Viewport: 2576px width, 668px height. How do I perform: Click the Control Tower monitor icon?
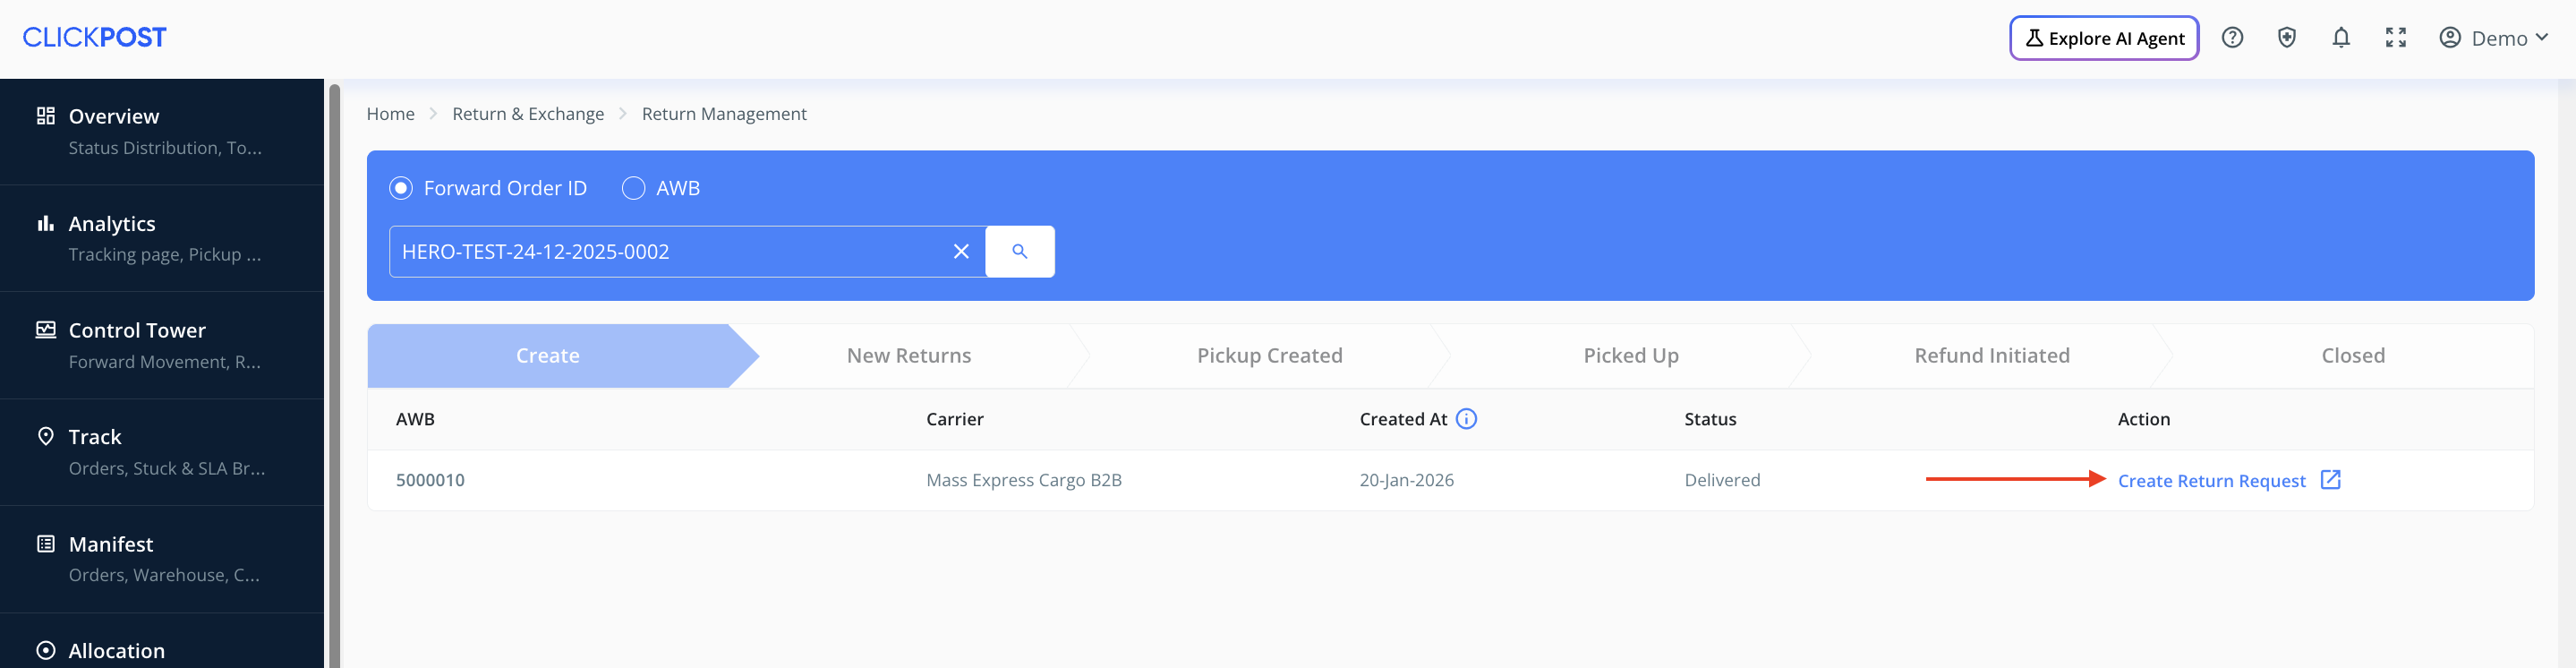tap(46, 330)
